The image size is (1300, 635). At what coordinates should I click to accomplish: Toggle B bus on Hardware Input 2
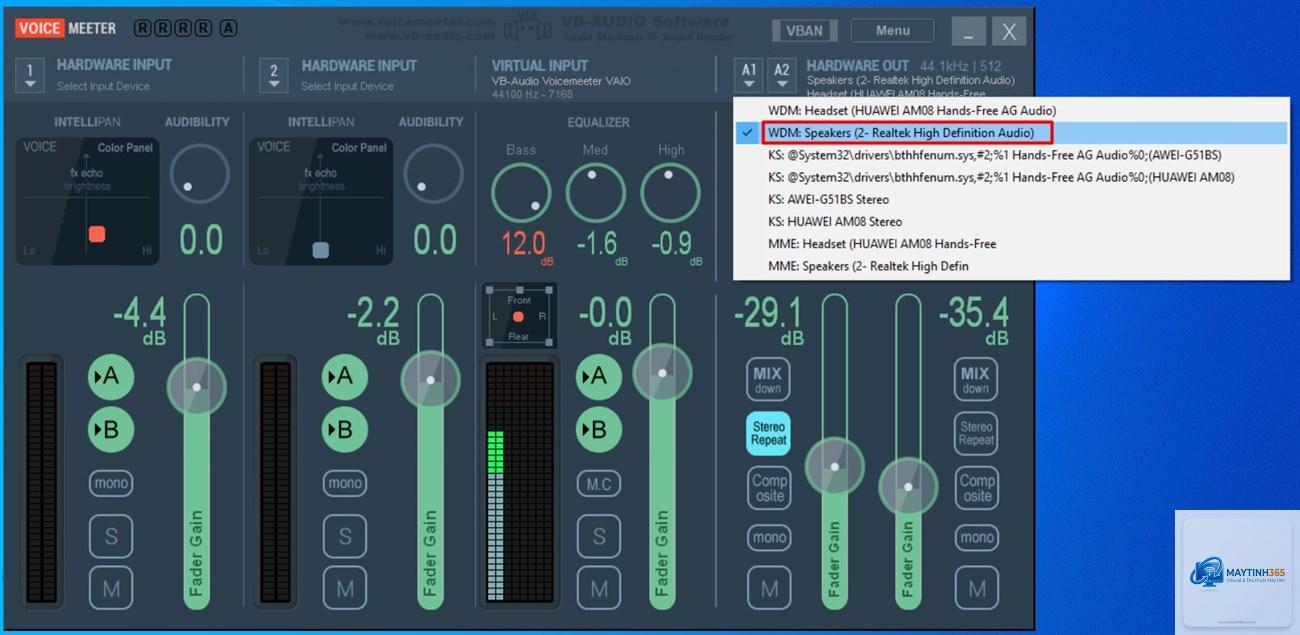345,429
